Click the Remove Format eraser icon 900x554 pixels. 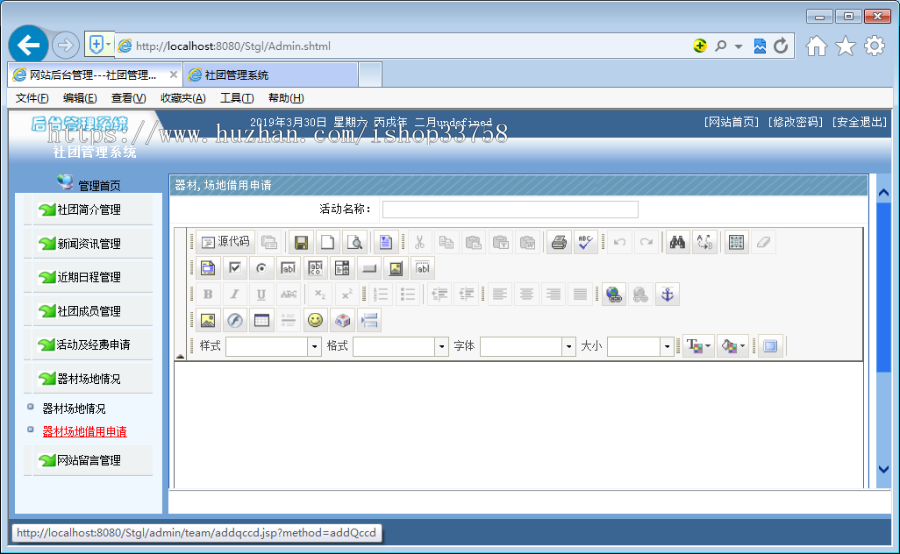[763, 242]
